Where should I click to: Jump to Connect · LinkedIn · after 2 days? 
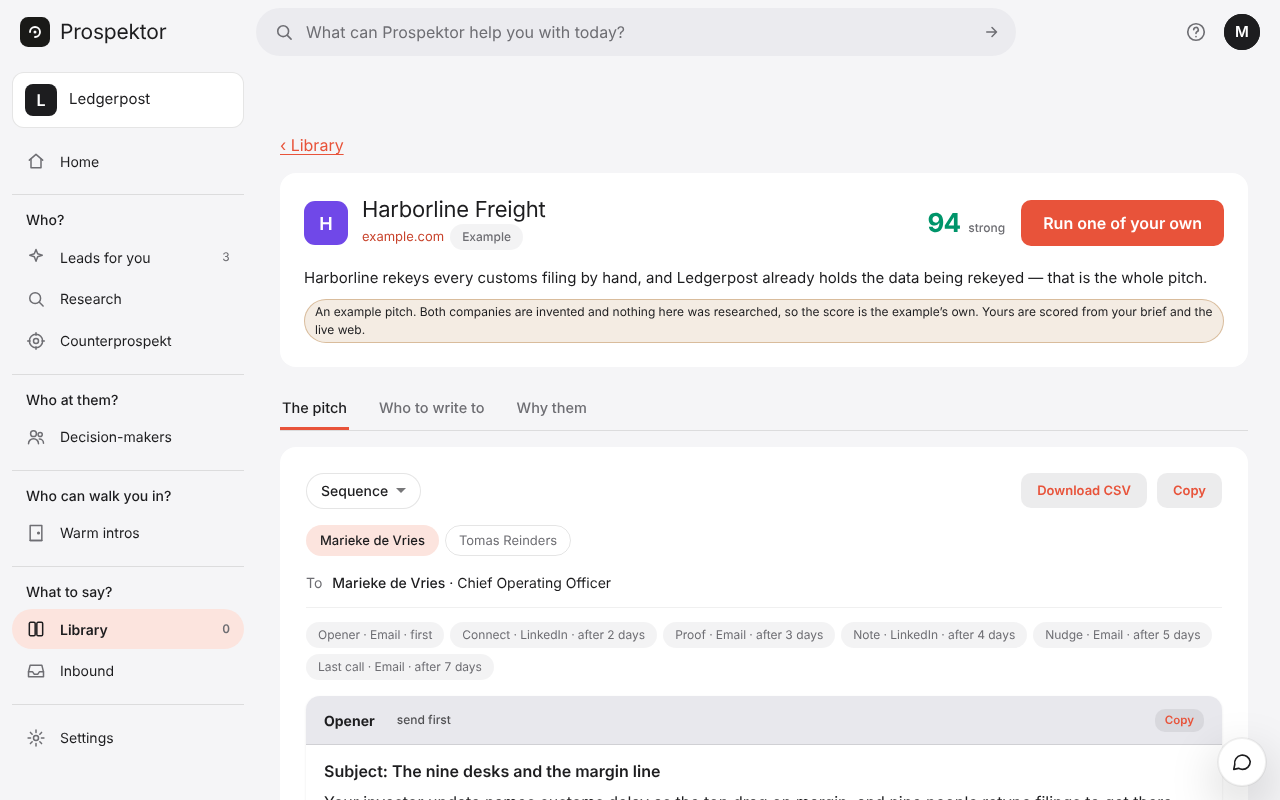[553, 635]
